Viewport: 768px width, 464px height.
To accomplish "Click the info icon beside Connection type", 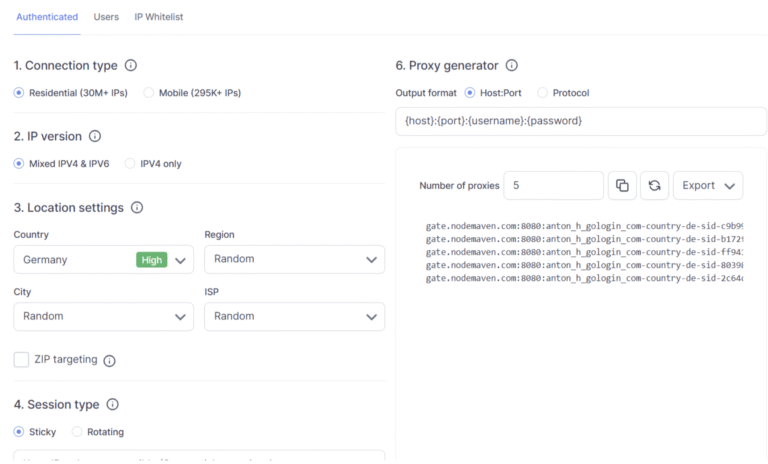I will coord(131,66).
